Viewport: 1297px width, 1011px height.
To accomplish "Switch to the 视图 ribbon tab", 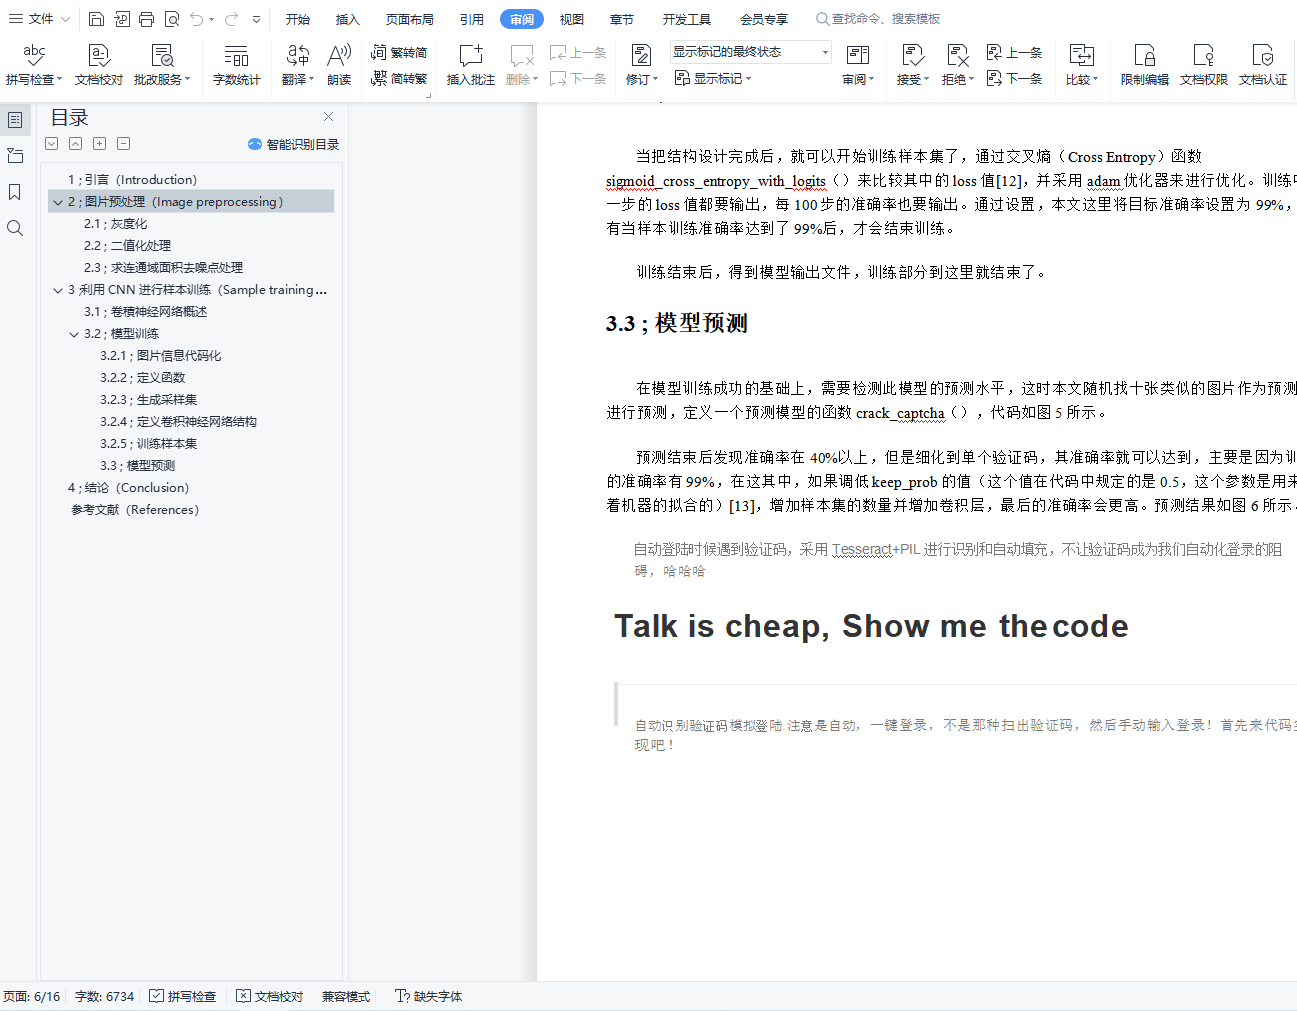I will (x=571, y=19).
